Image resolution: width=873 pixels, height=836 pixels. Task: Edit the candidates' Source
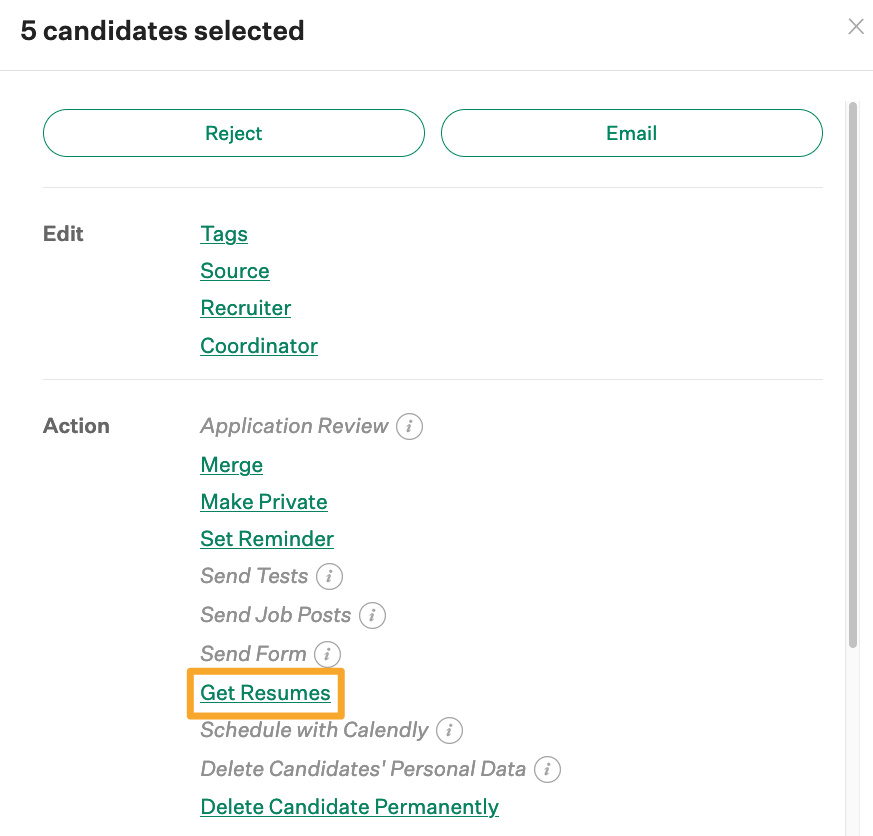click(234, 271)
